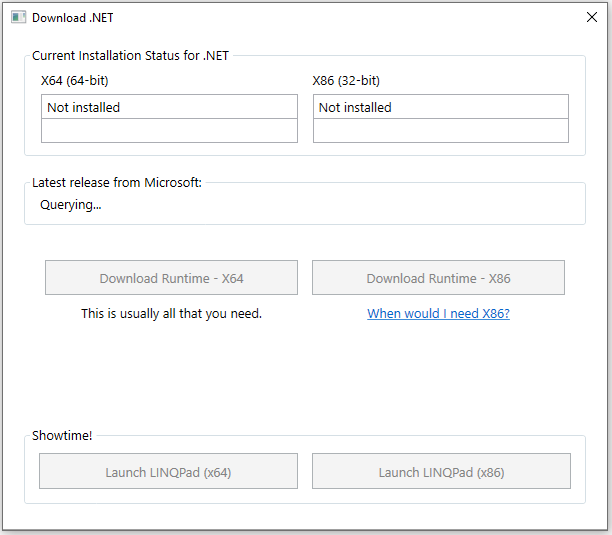Screen dimensions: 612x535
Task: Click Download Runtime - X86 button
Action: [x=438, y=277]
